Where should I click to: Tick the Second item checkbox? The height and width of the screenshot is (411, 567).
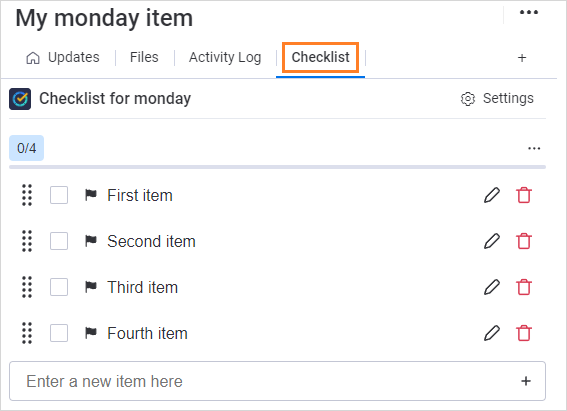click(59, 241)
